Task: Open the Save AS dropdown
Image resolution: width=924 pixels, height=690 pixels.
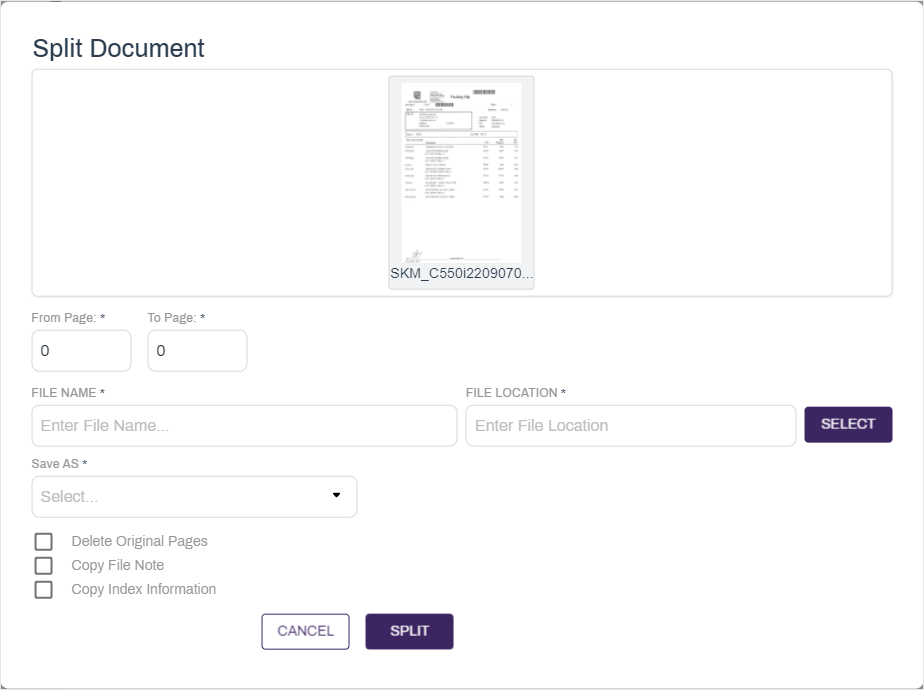Action: click(x=194, y=497)
